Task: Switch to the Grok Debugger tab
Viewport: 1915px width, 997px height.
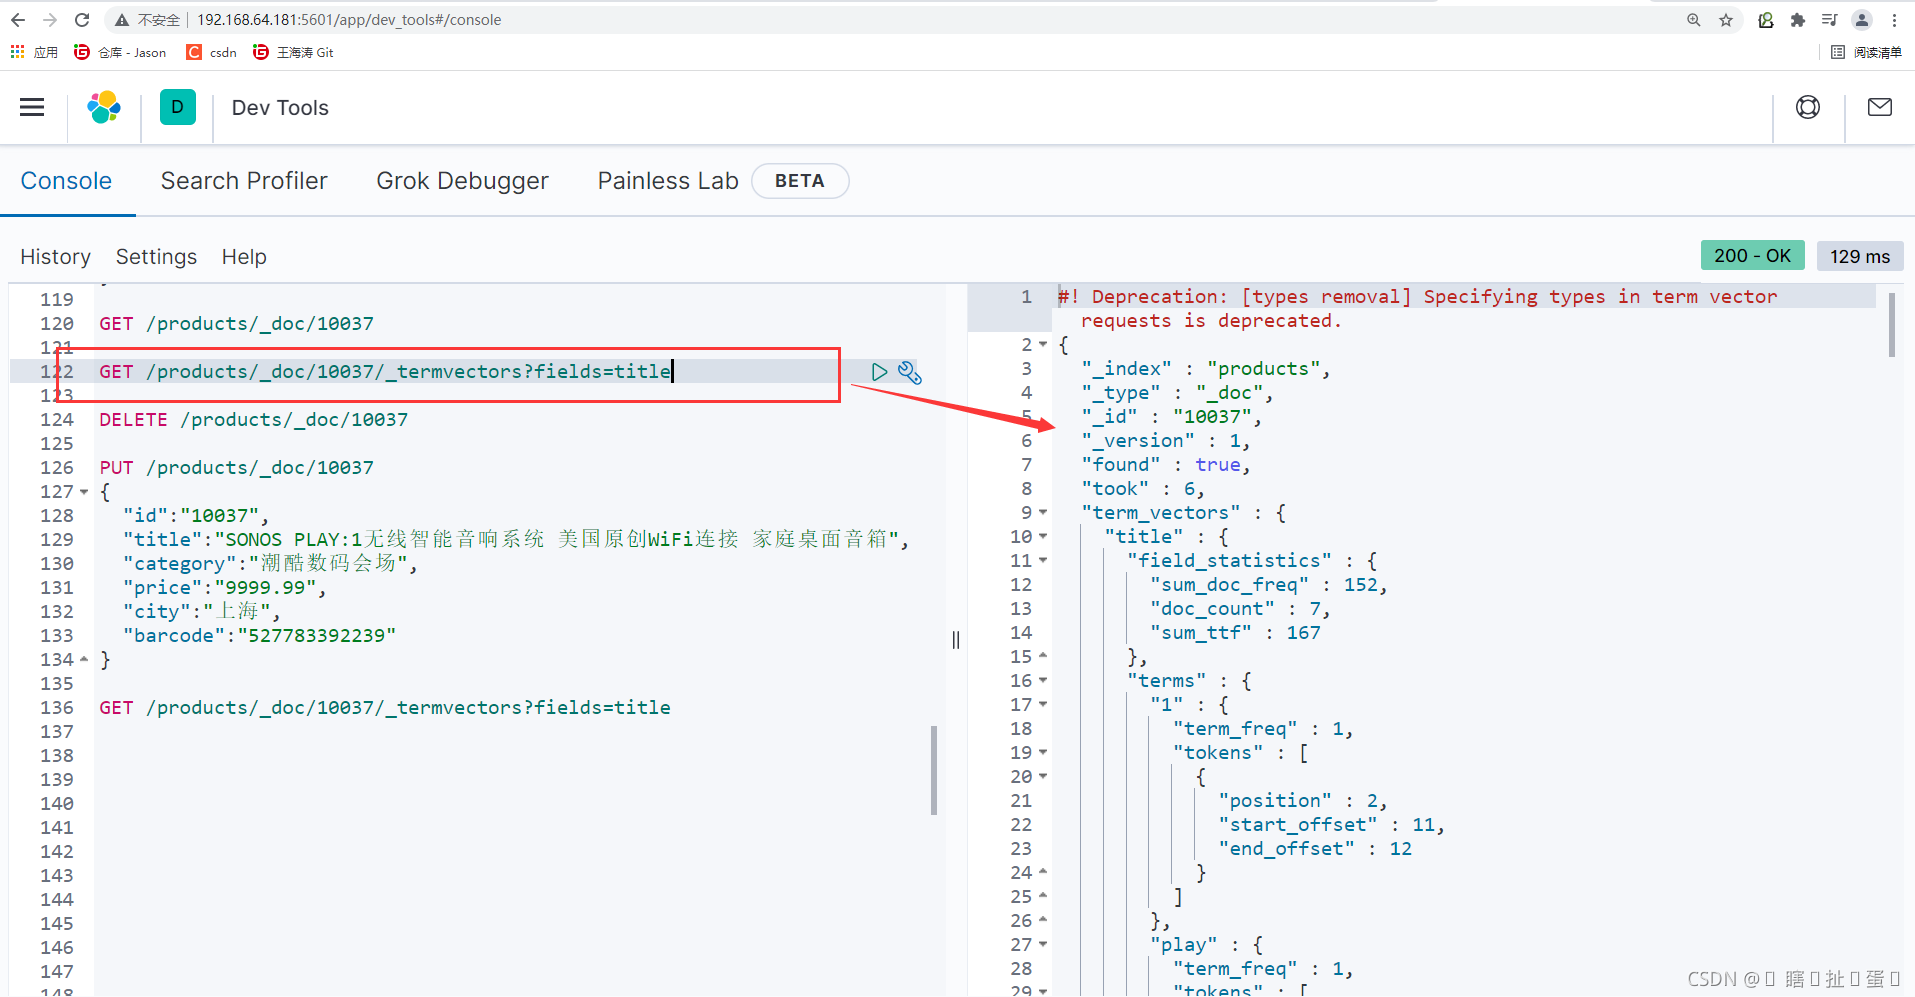Action: pyautogui.click(x=462, y=181)
